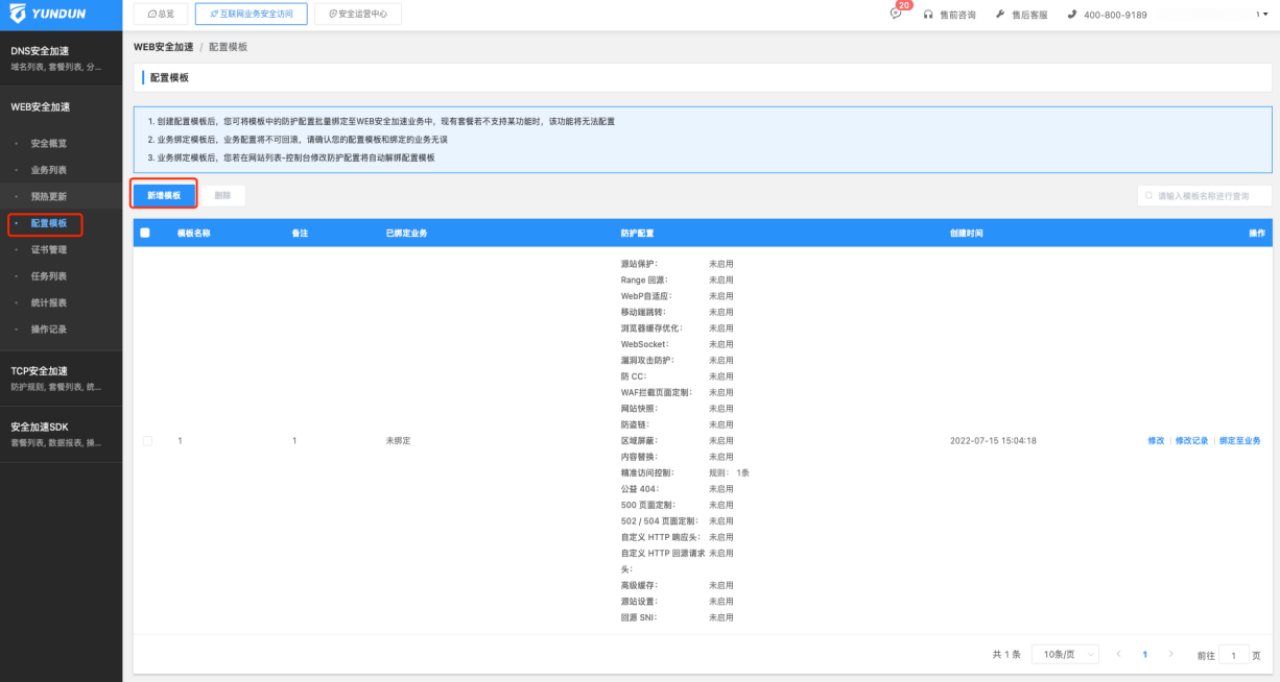This screenshot has width=1280, height=682.
Task: Open 修改记录 link for template 1
Action: pyautogui.click(x=1192, y=441)
